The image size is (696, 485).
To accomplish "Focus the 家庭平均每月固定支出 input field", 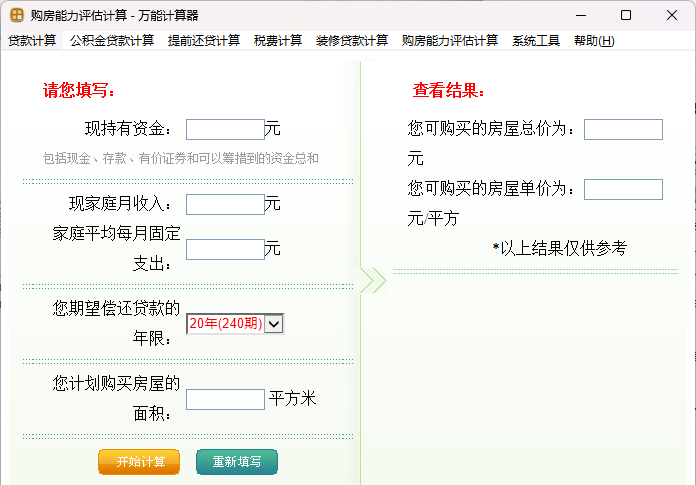I will (x=225, y=249).
